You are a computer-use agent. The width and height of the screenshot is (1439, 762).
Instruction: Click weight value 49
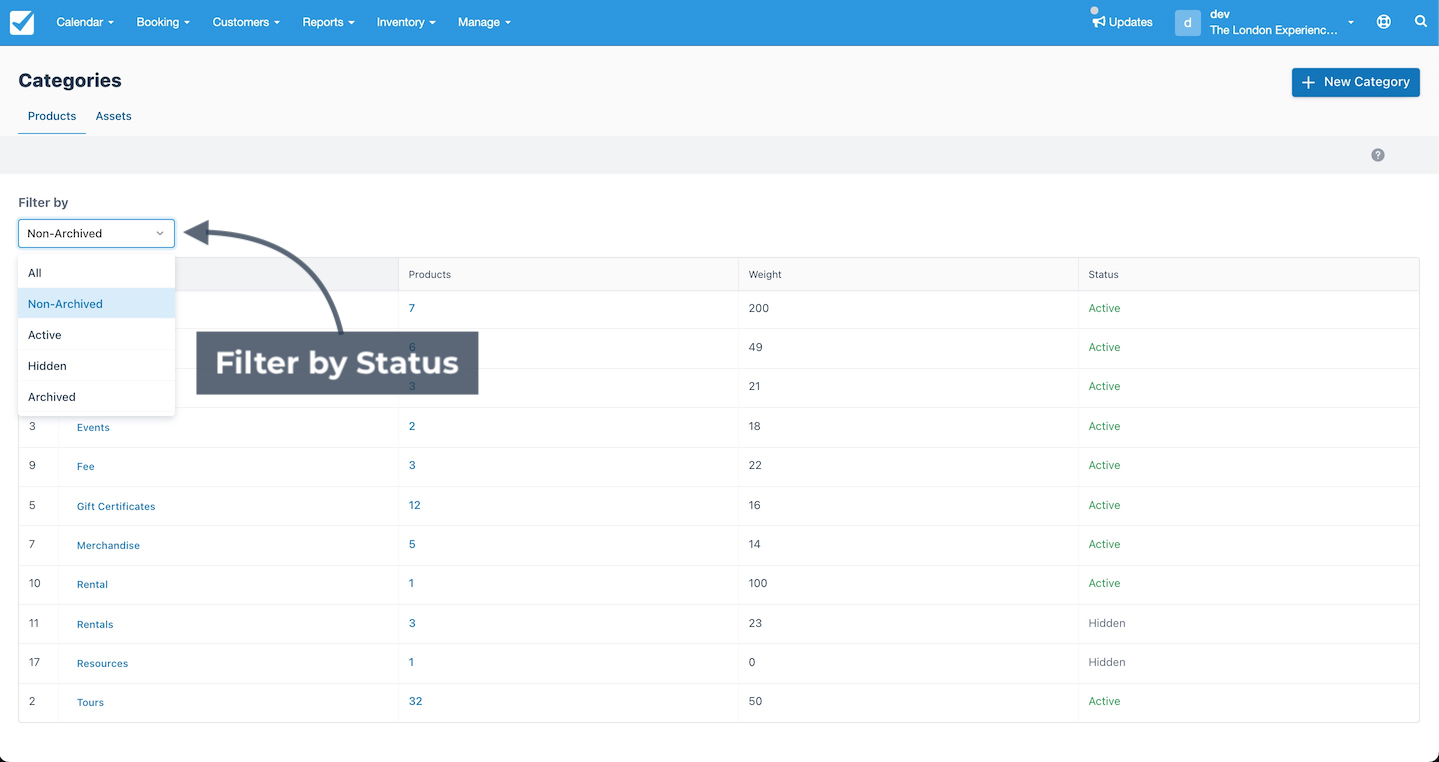pyautogui.click(x=755, y=347)
